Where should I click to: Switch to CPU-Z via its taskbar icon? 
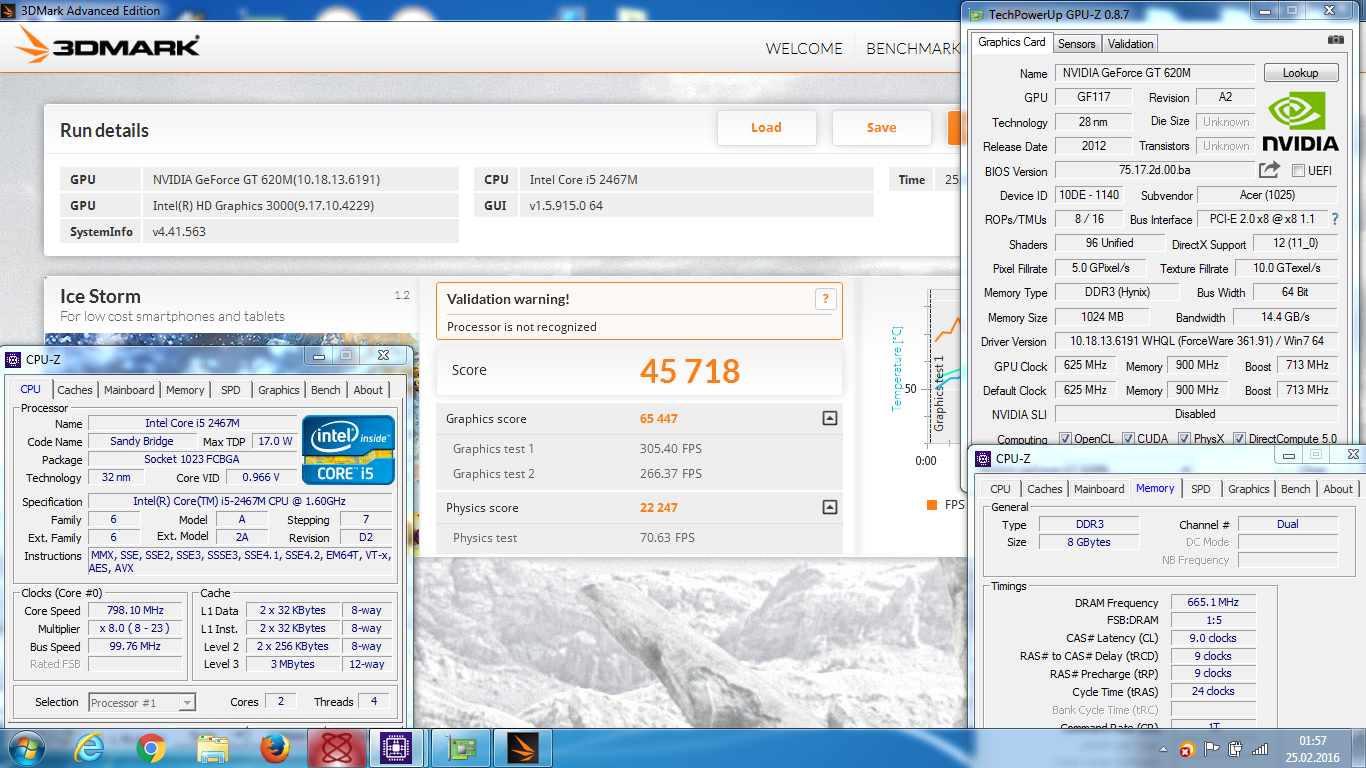point(398,748)
